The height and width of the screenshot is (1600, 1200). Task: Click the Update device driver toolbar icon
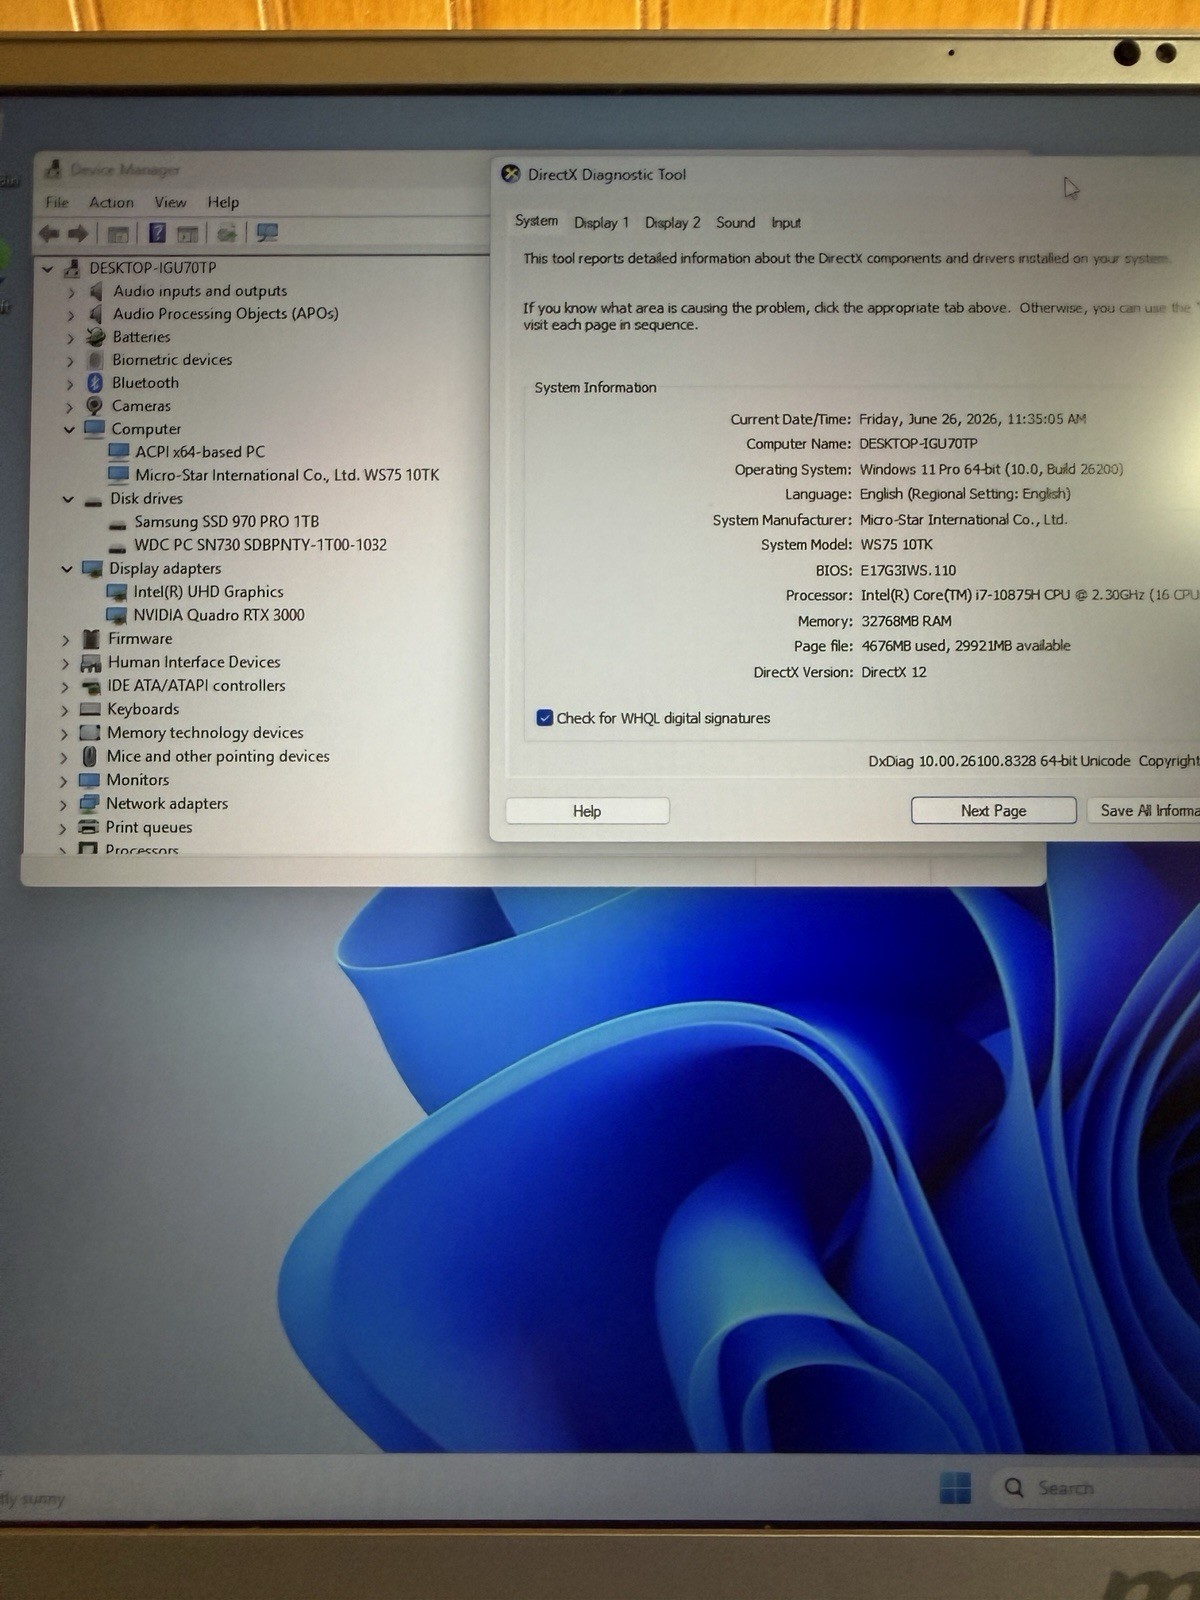tap(227, 233)
